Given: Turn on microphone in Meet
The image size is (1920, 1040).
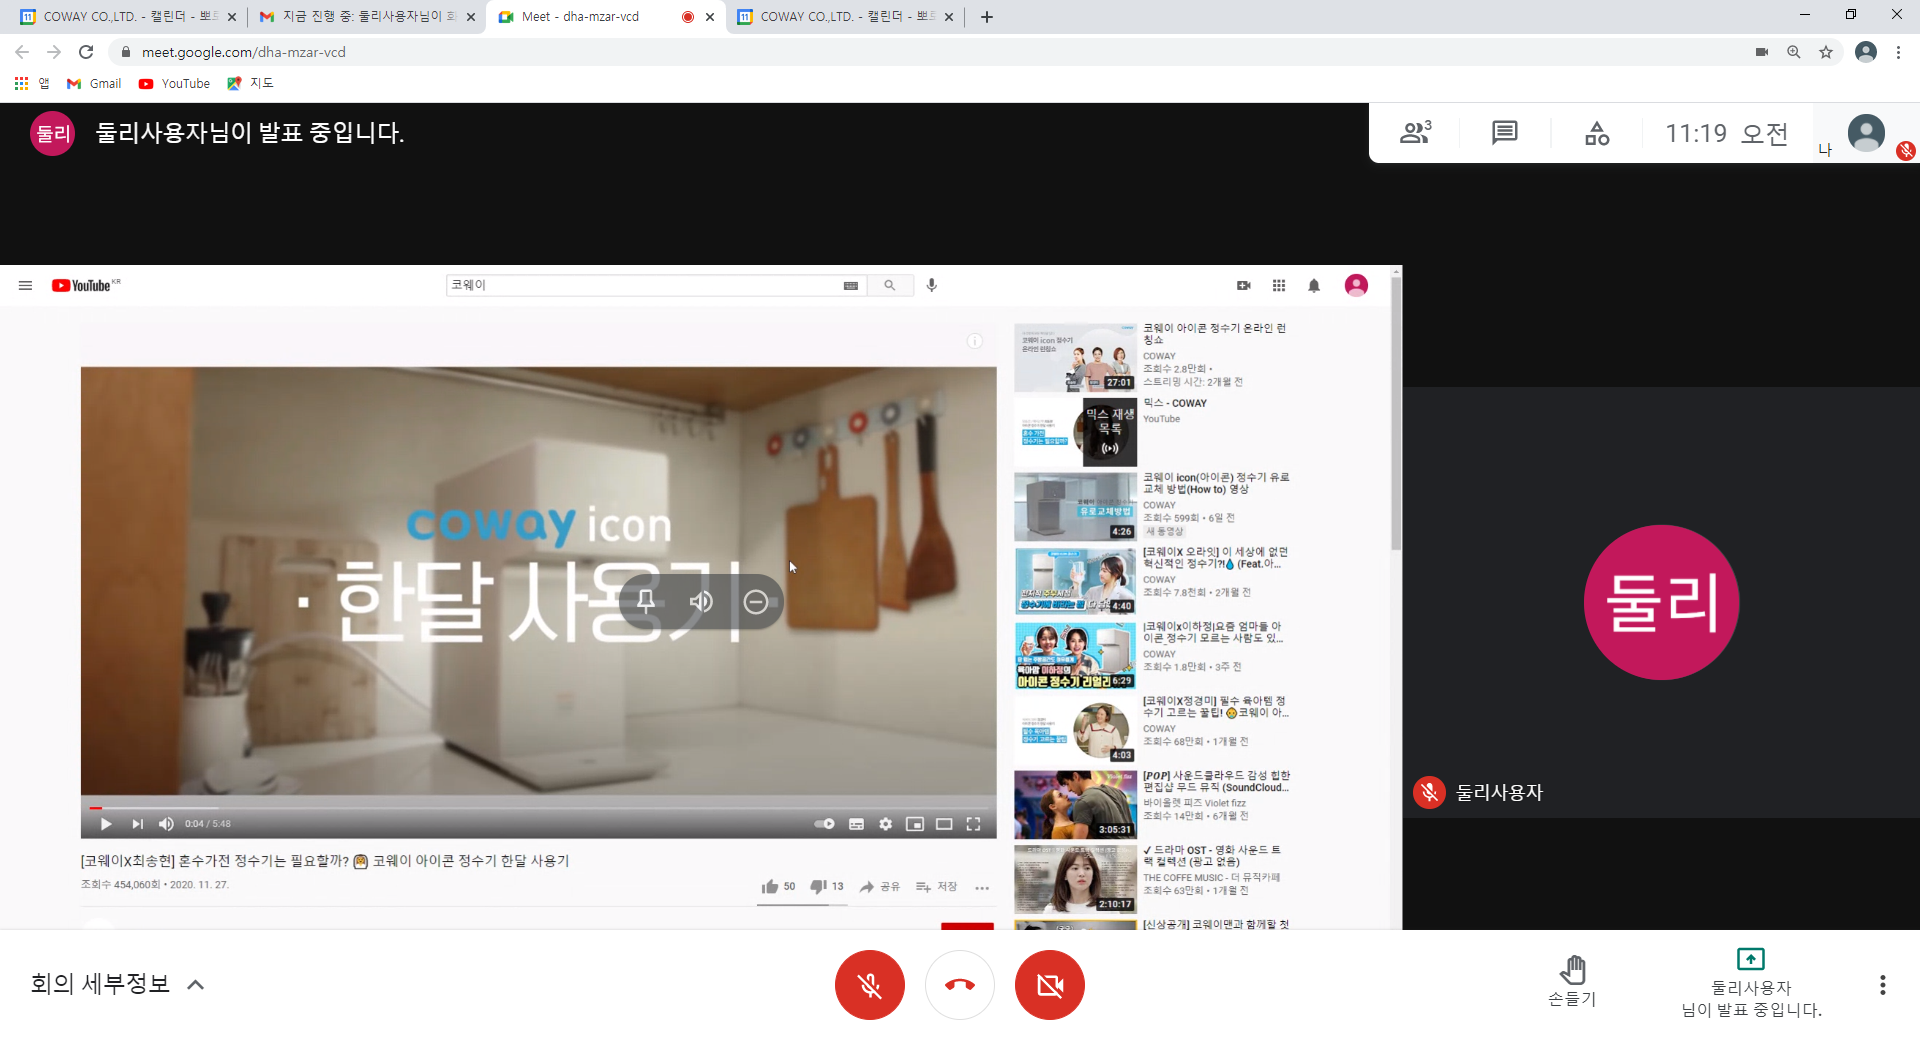Looking at the screenshot, I should (x=870, y=985).
